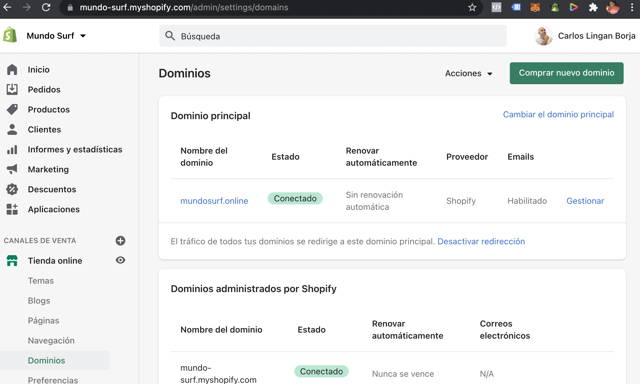Open Blogs under Tienda online
The image size is (640, 384).
(x=39, y=301)
